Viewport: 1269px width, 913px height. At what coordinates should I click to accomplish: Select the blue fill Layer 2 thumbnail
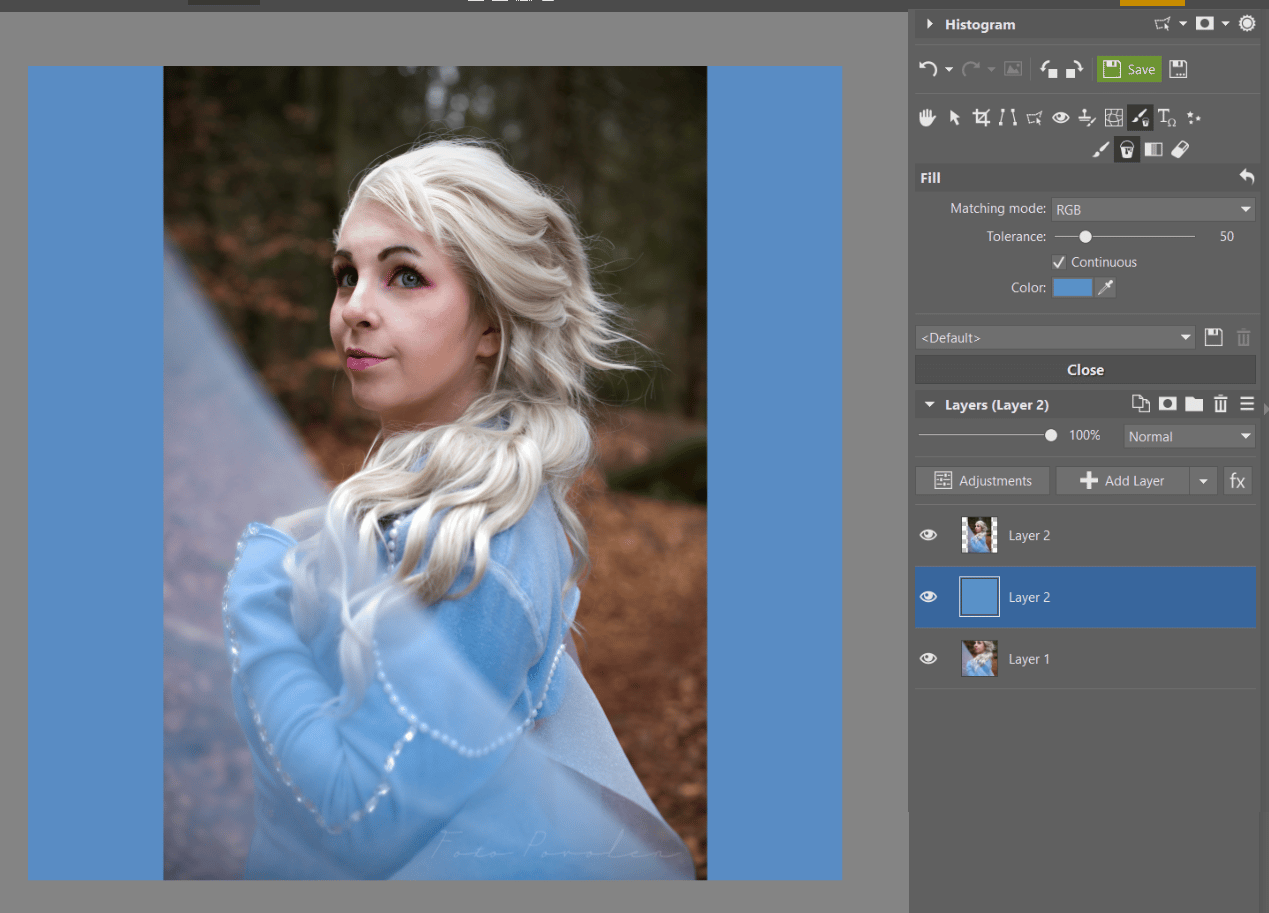(979, 597)
